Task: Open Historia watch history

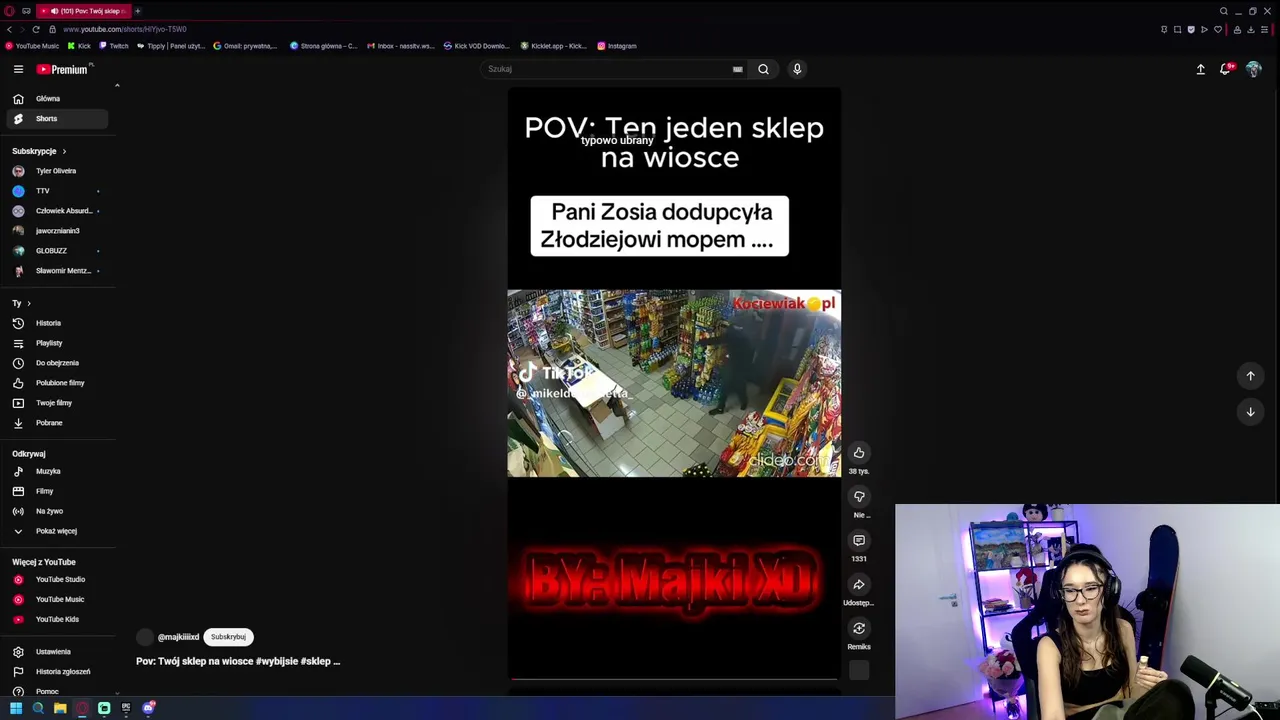Action: [x=57, y=323]
